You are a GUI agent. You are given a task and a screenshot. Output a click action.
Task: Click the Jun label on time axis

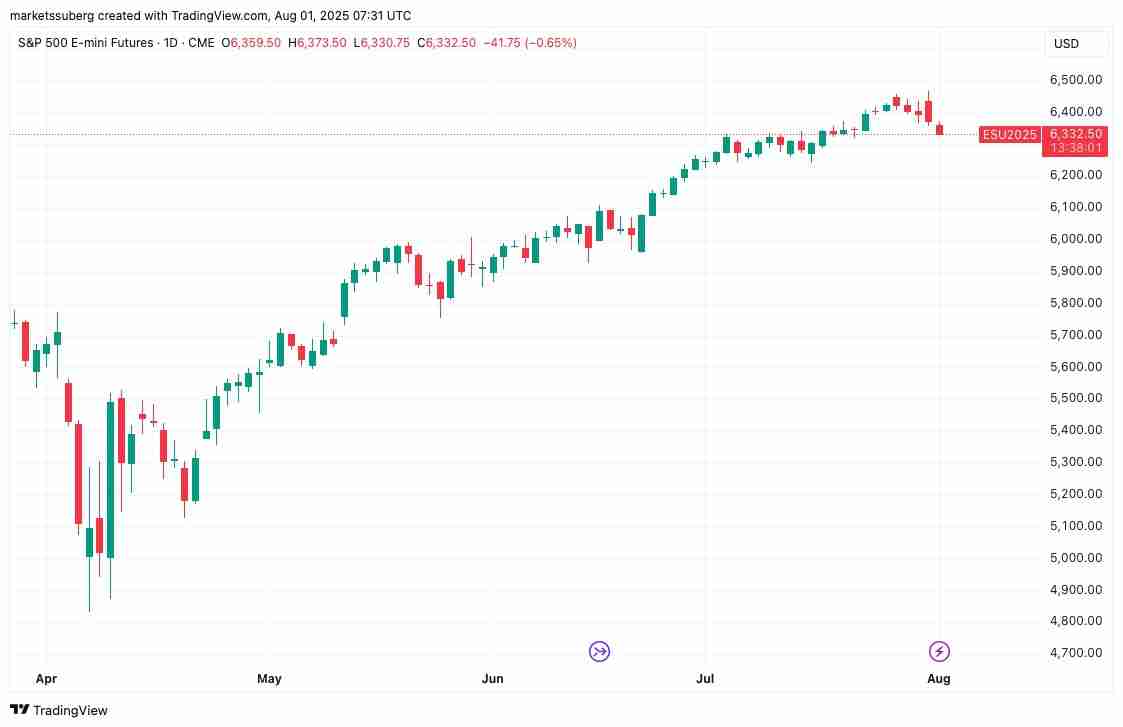[x=492, y=679]
